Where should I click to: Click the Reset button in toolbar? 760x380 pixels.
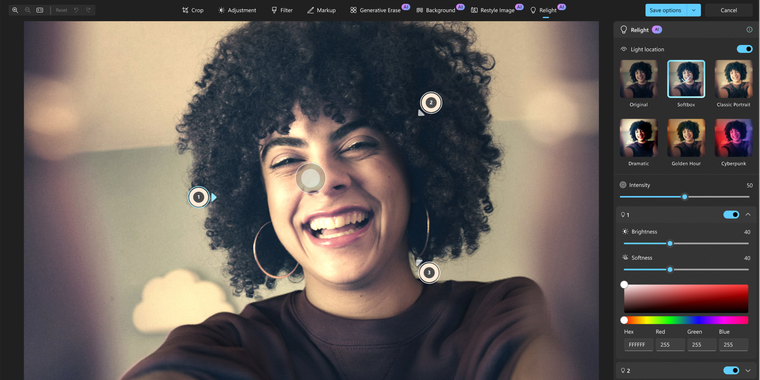coord(61,10)
